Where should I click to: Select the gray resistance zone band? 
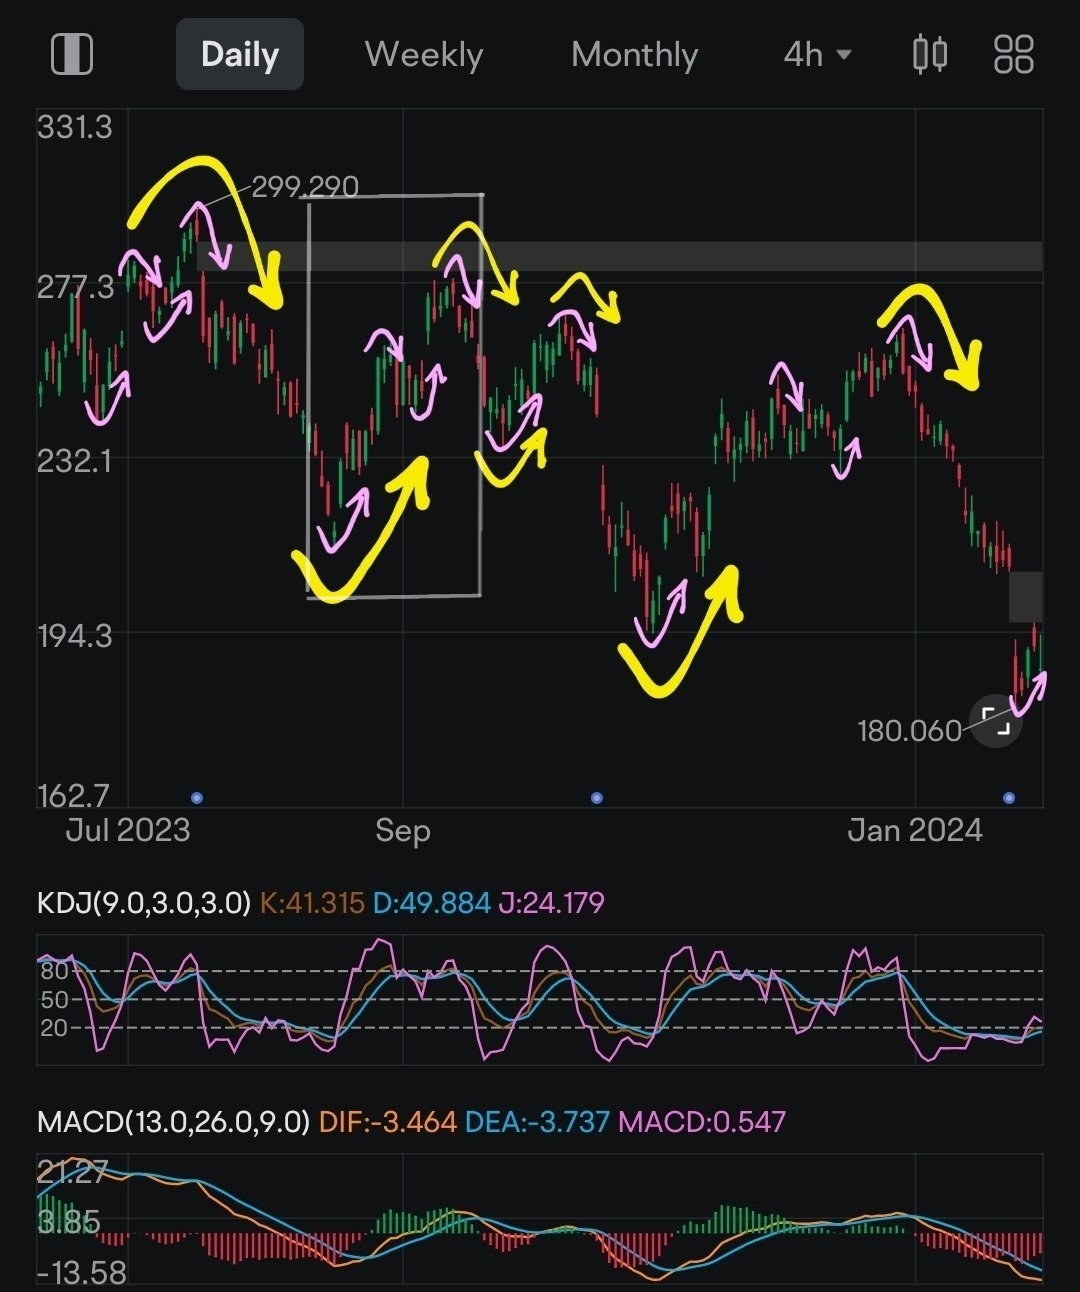click(620, 256)
